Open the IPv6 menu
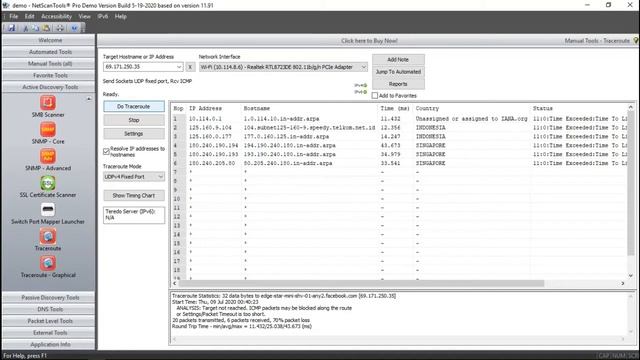Screen dimensions: 640x360 coord(103,16)
